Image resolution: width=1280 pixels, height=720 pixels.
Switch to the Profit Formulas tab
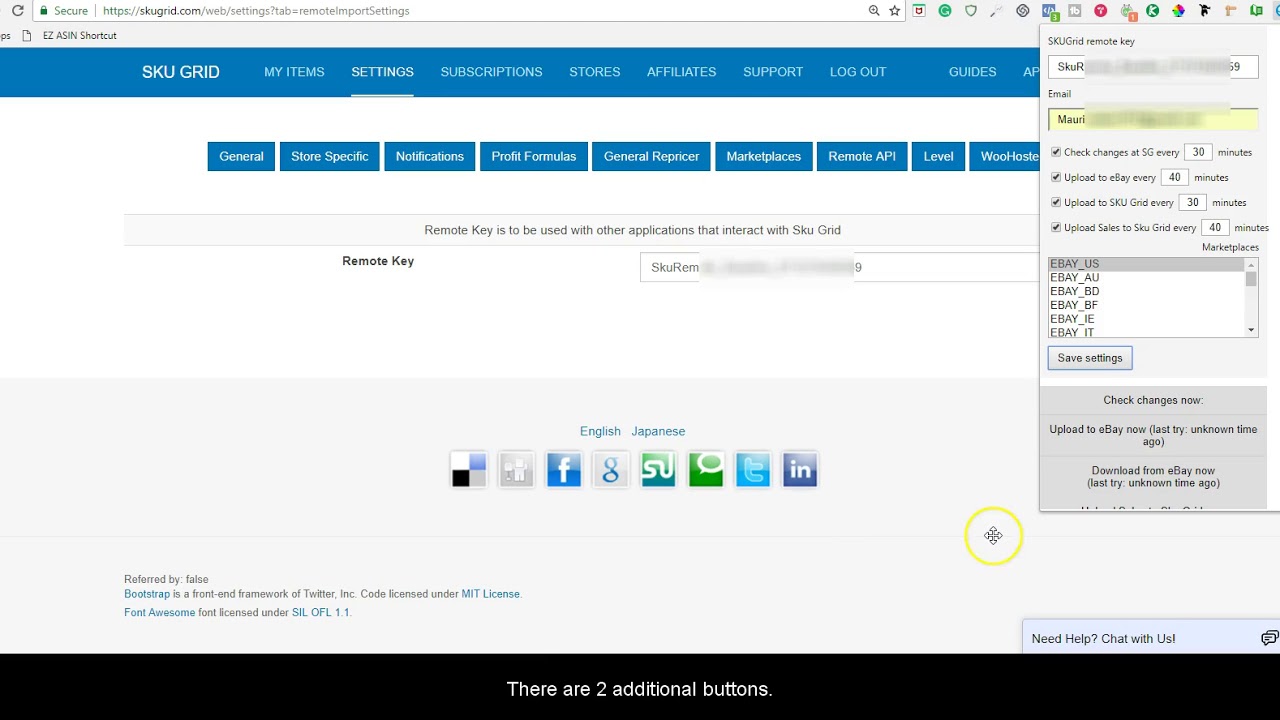pyautogui.click(x=533, y=156)
